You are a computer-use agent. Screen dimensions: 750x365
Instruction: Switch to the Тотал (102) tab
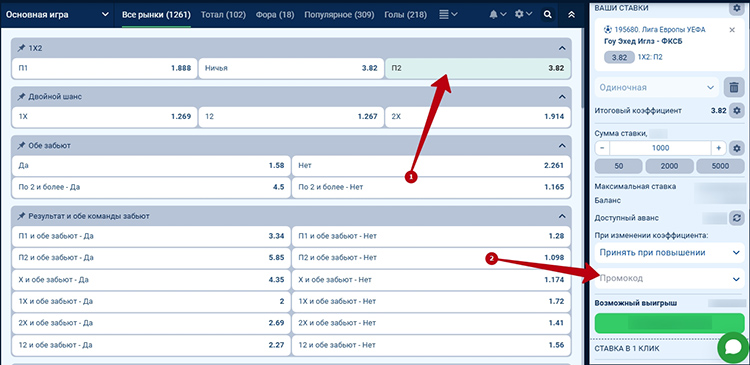click(223, 15)
